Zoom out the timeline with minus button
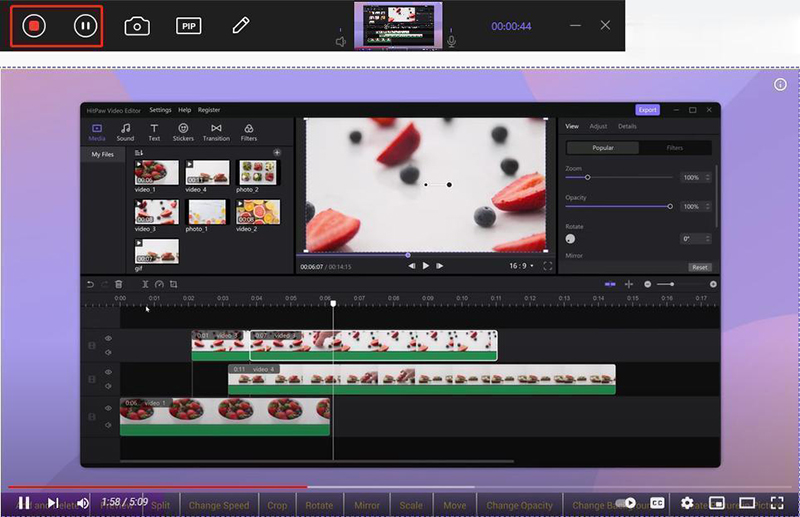The image size is (800, 517). (x=647, y=284)
